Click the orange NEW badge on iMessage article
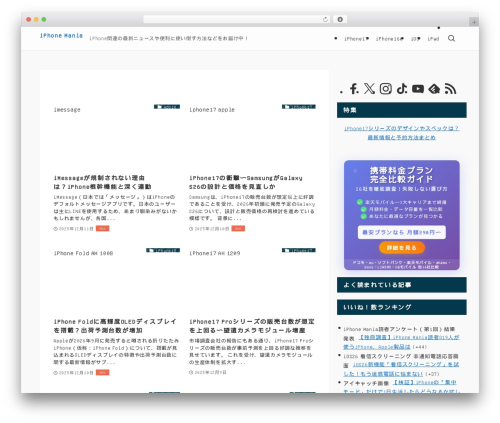Image resolution: width=500 pixels, height=423 pixels. [x=103, y=228]
